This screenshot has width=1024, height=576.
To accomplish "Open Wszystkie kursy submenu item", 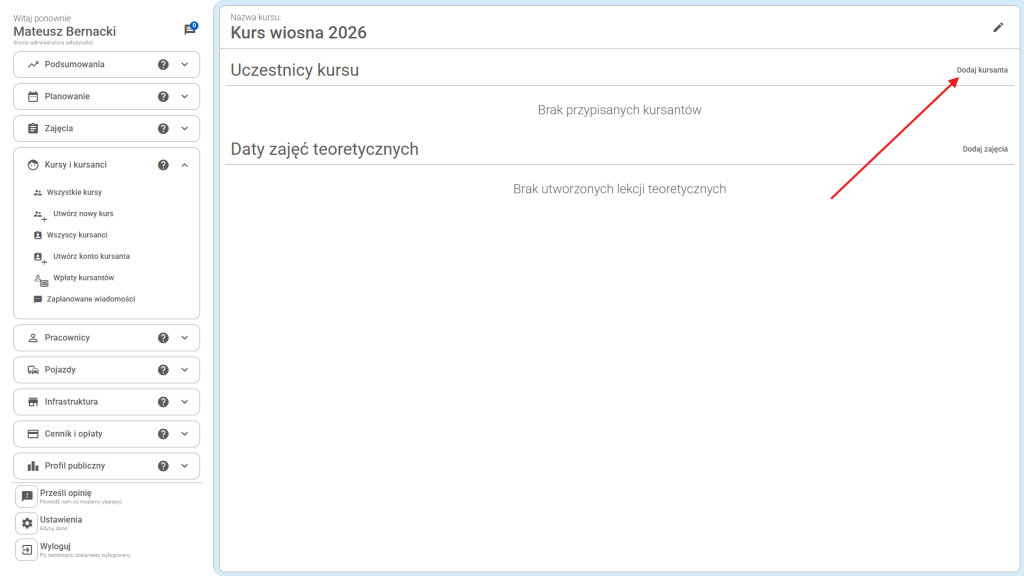I will tap(74, 192).
